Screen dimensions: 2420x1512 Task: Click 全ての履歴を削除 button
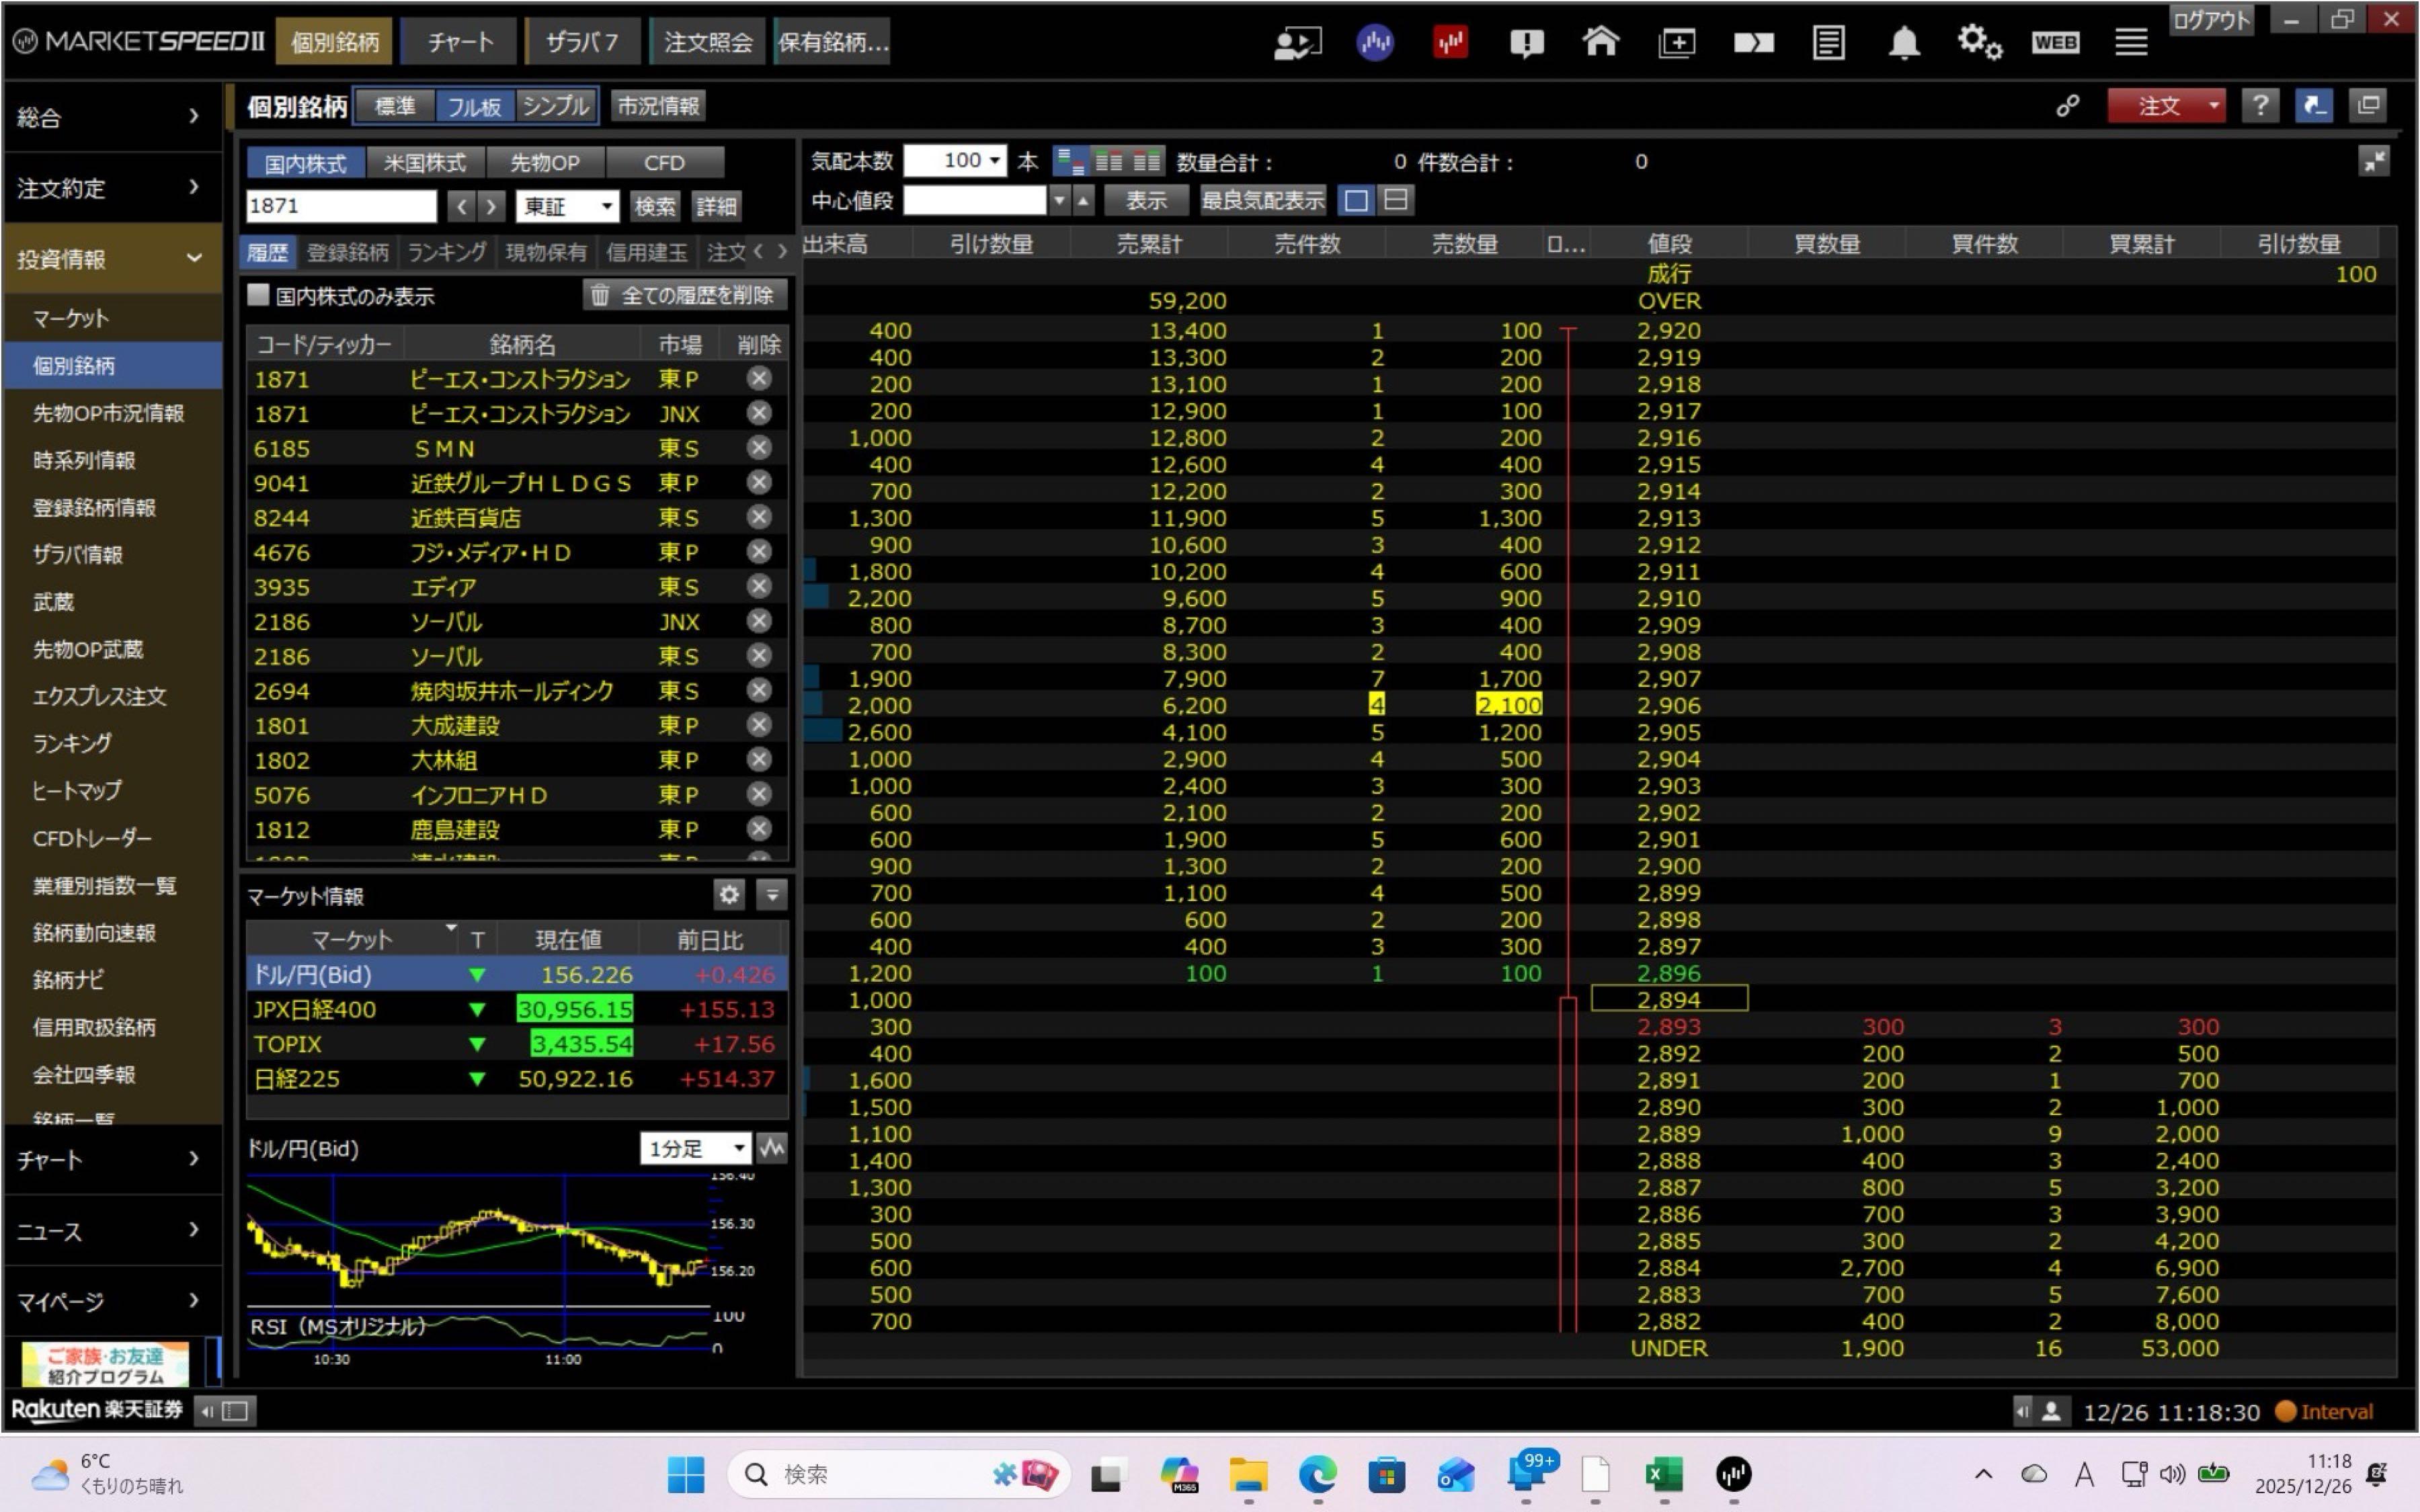(x=684, y=295)
